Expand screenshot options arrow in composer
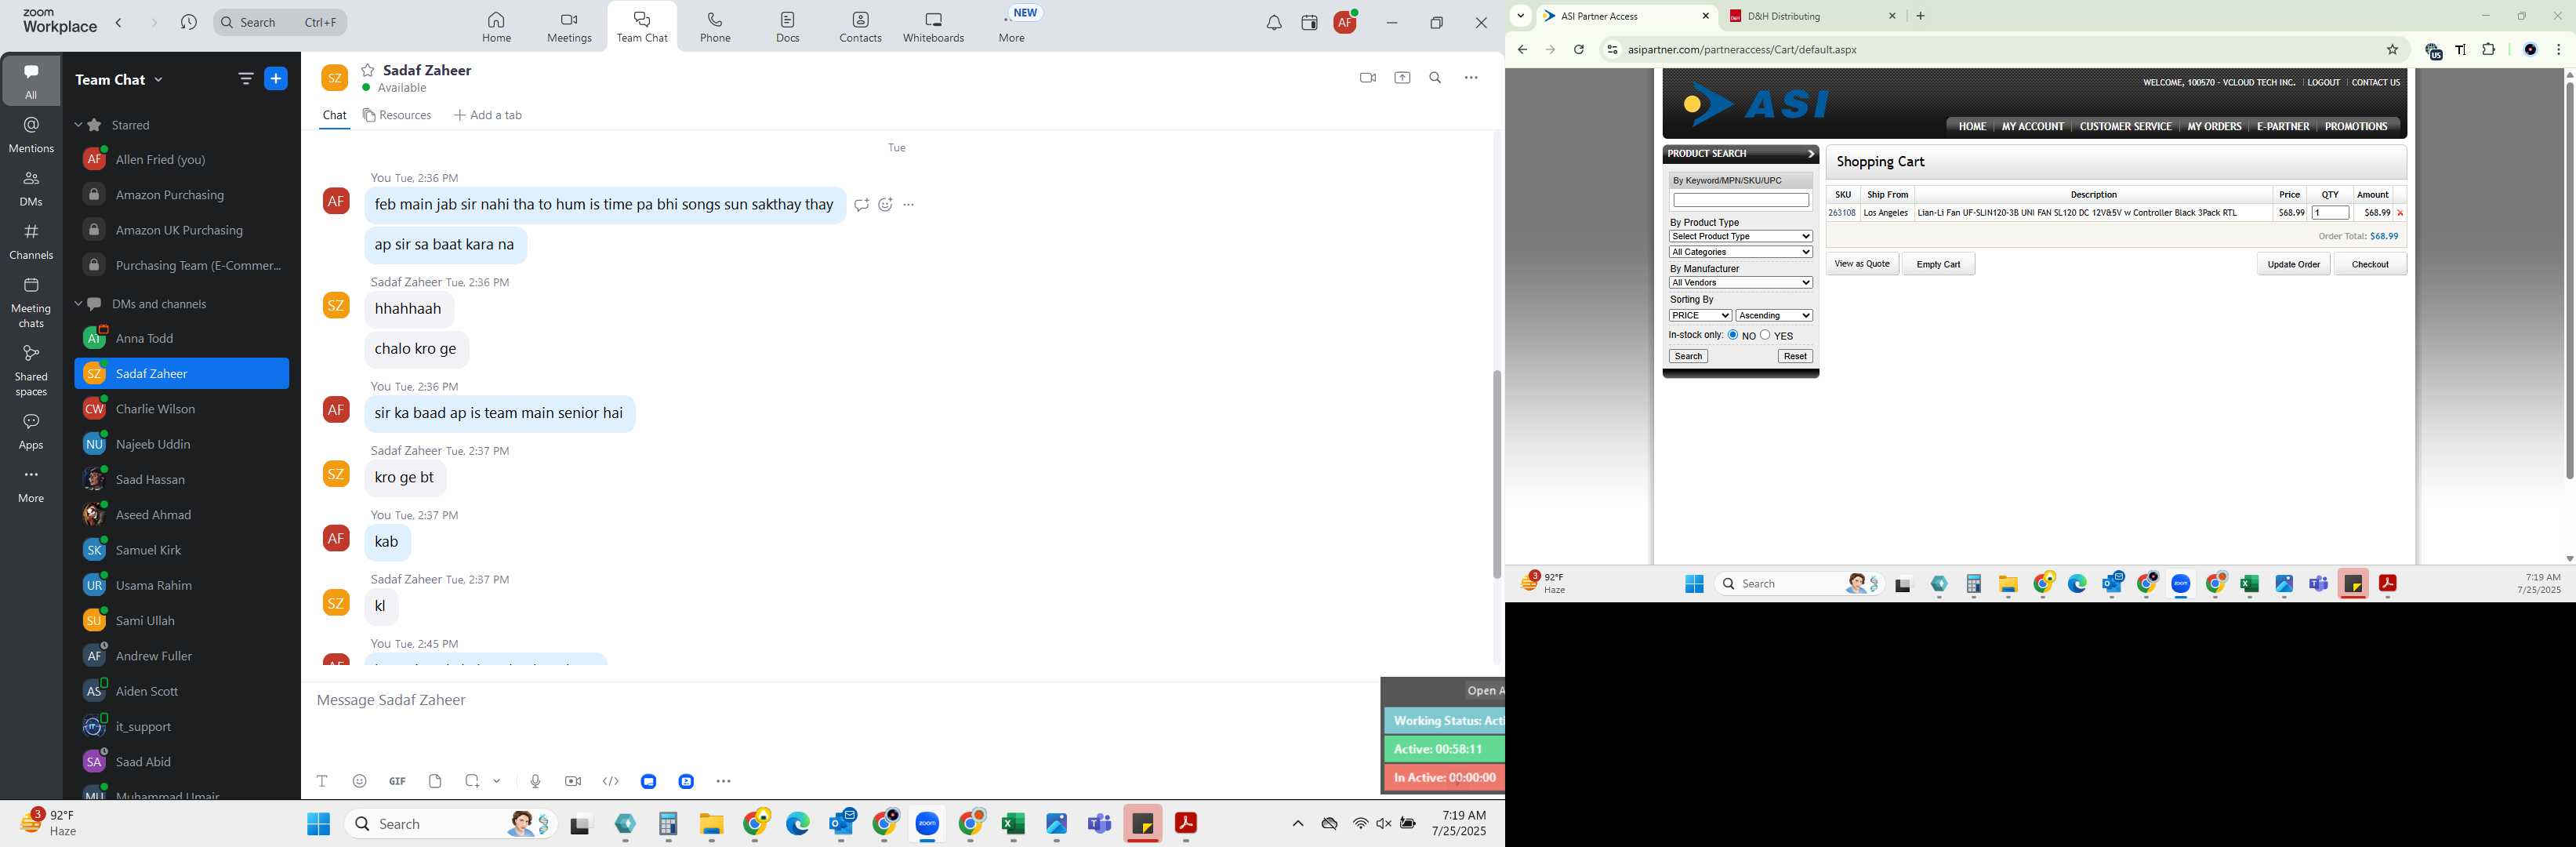 coord(497,781)
